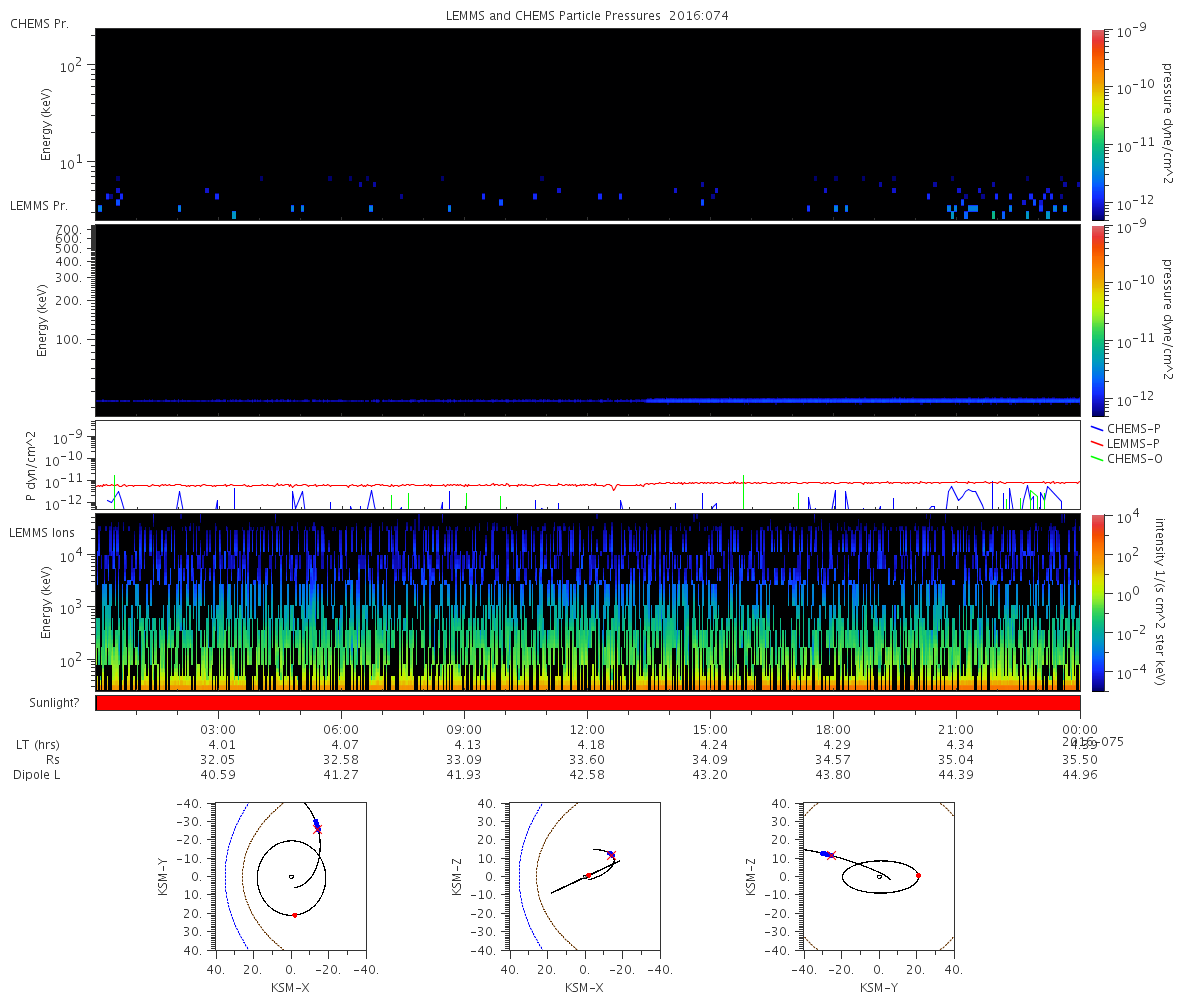Click the KSM-Y versus KSM-Z orbit plot

(878, 875)
